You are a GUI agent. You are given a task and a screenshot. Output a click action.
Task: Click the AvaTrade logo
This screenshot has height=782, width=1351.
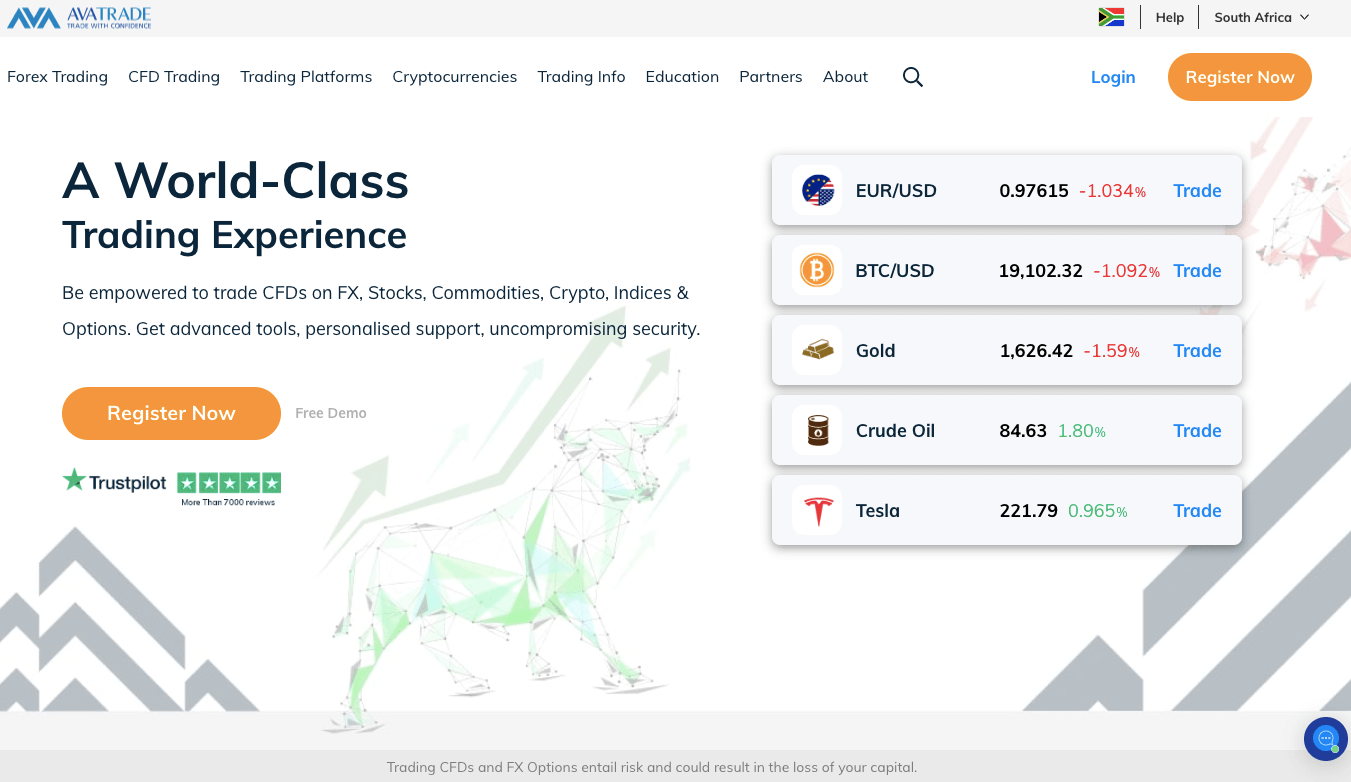click(x=79, y=17)
